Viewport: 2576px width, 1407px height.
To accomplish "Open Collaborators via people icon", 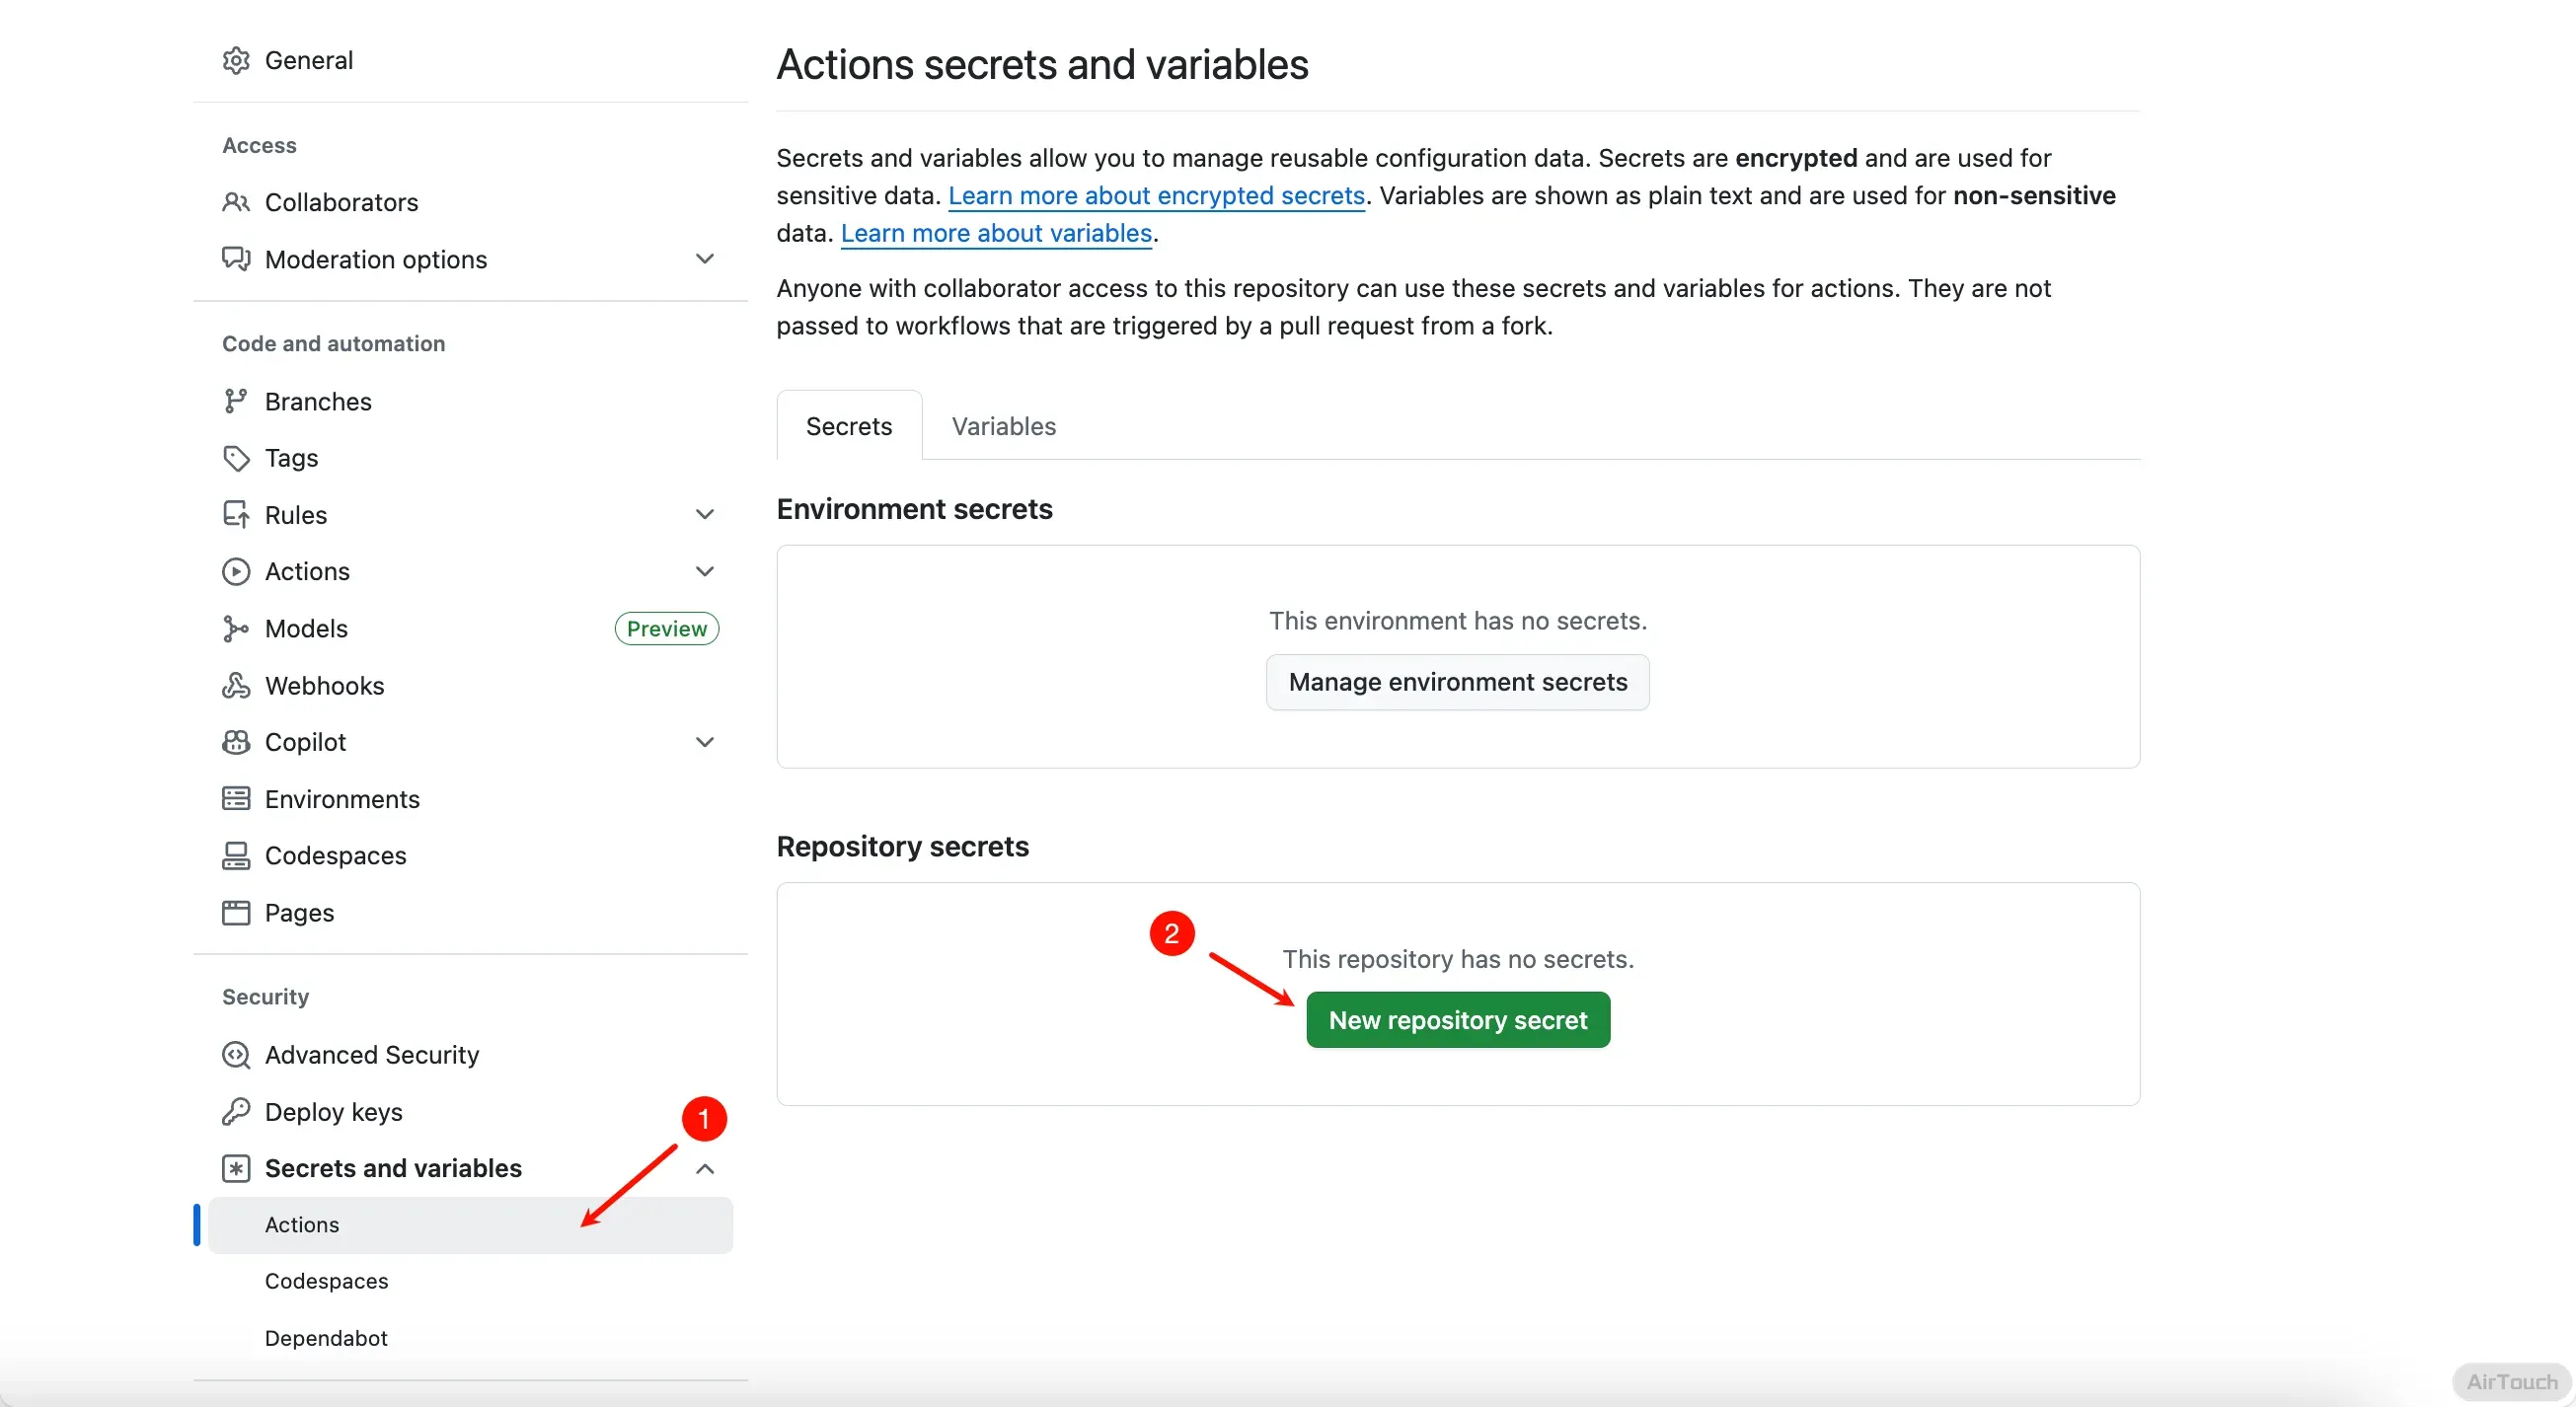I will click(x=236, y=202).
